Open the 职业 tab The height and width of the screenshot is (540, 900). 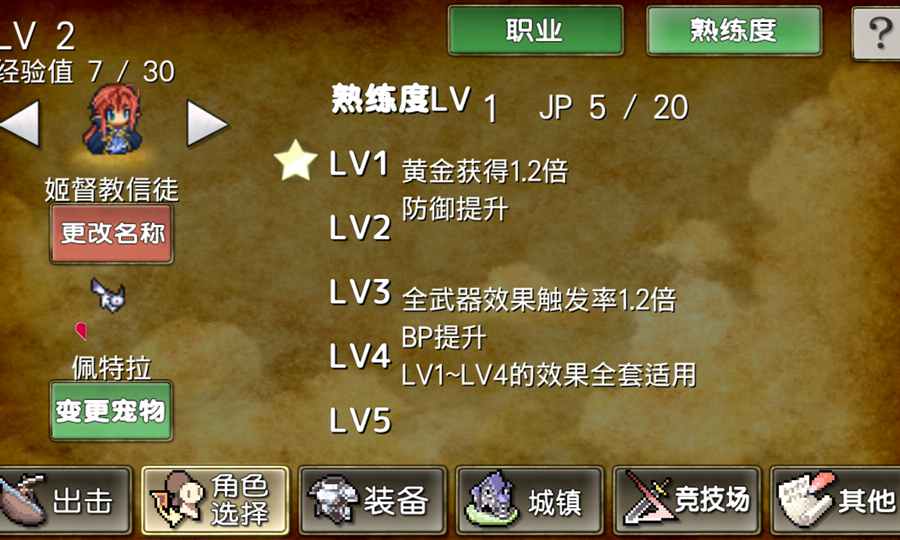535,30
